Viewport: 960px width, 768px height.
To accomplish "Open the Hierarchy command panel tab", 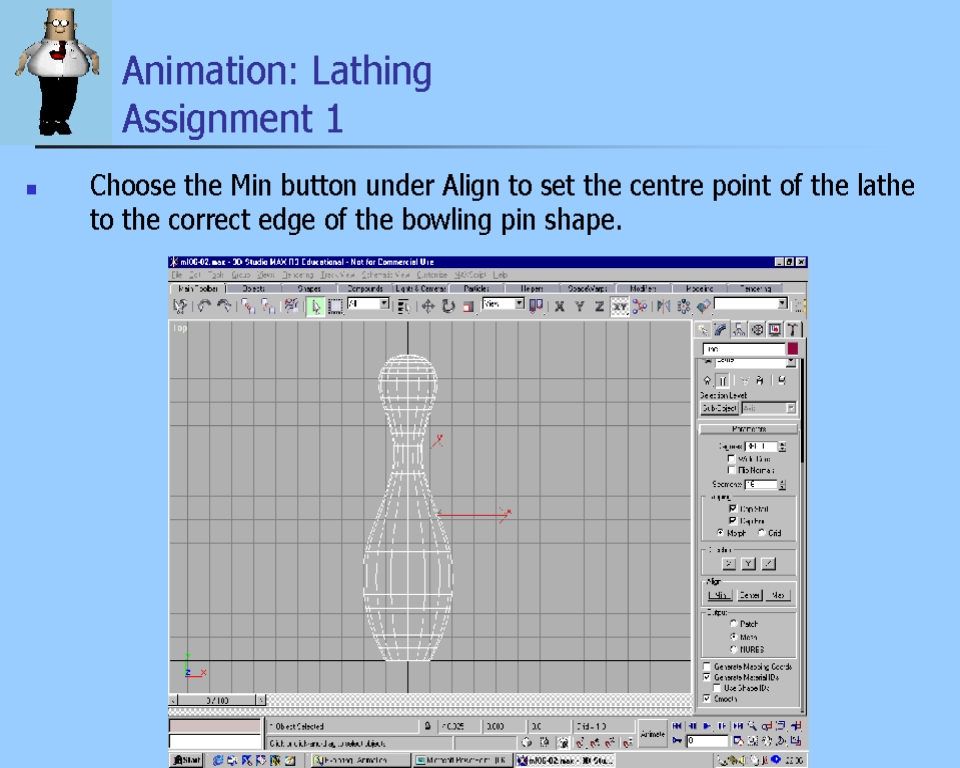I will pos(739,329).
